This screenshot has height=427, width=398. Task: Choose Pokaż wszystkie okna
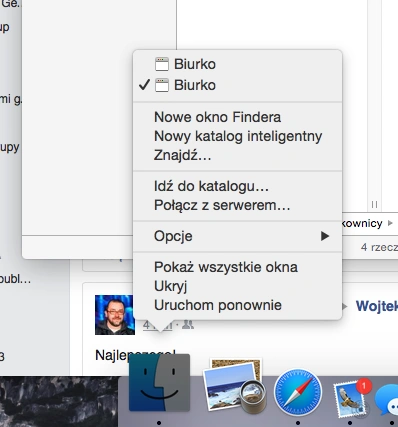(237, 267)
